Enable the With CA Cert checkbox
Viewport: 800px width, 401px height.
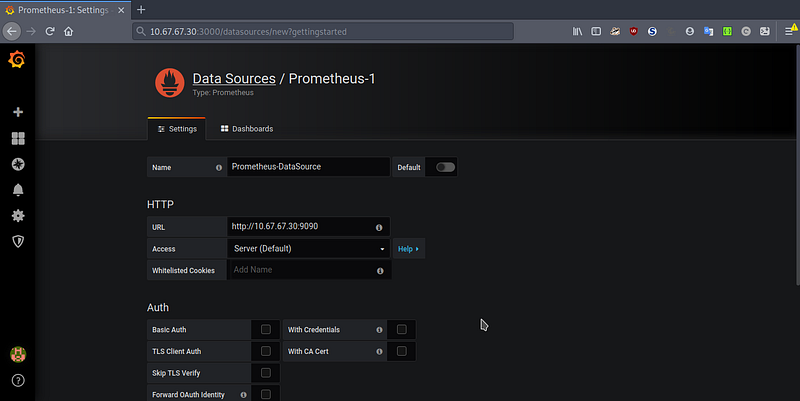[x=402, y=351]
